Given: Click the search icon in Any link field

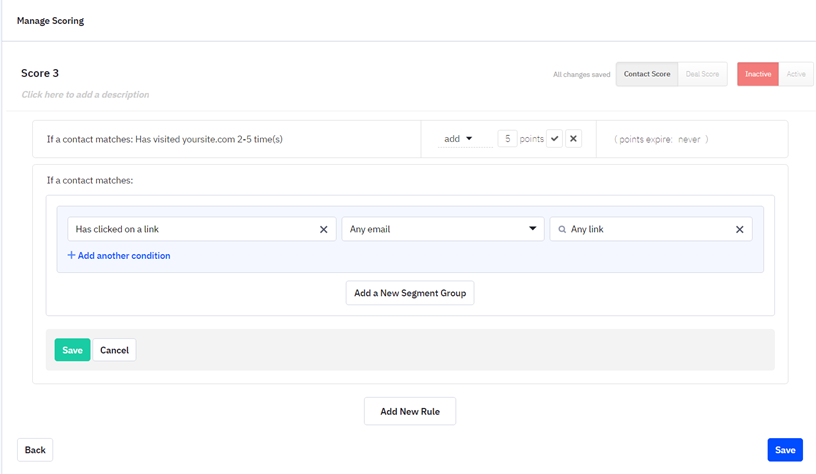Looking at the screenshot, I should tap(562, 229).
